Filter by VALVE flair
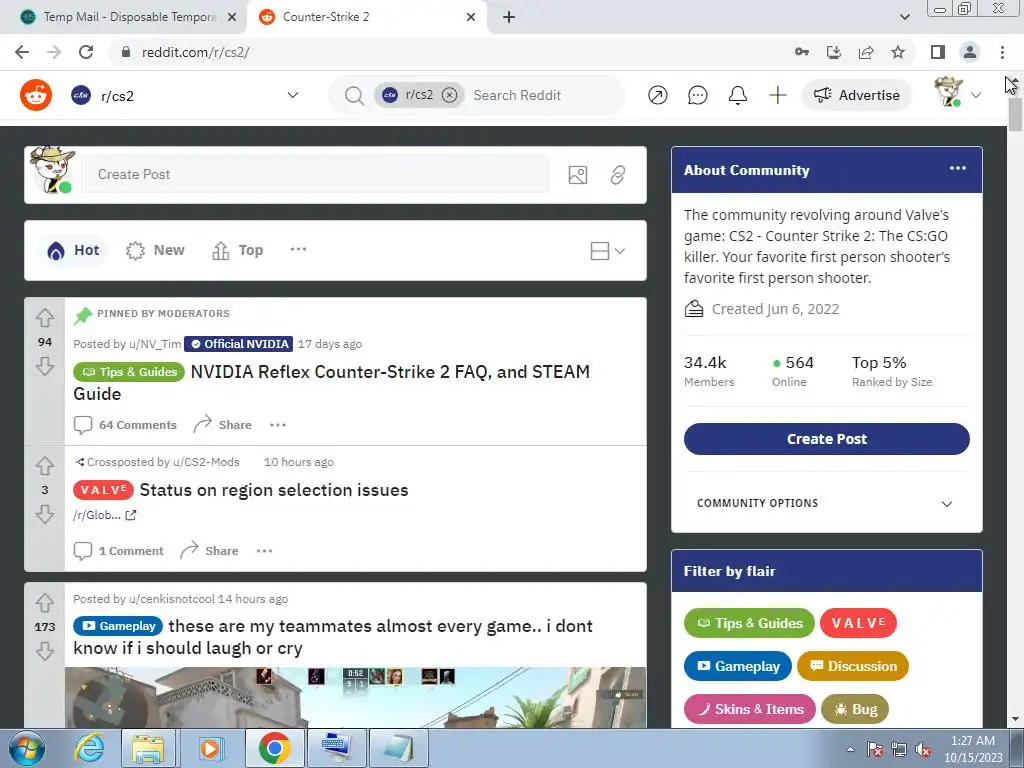 pos(858,623)
